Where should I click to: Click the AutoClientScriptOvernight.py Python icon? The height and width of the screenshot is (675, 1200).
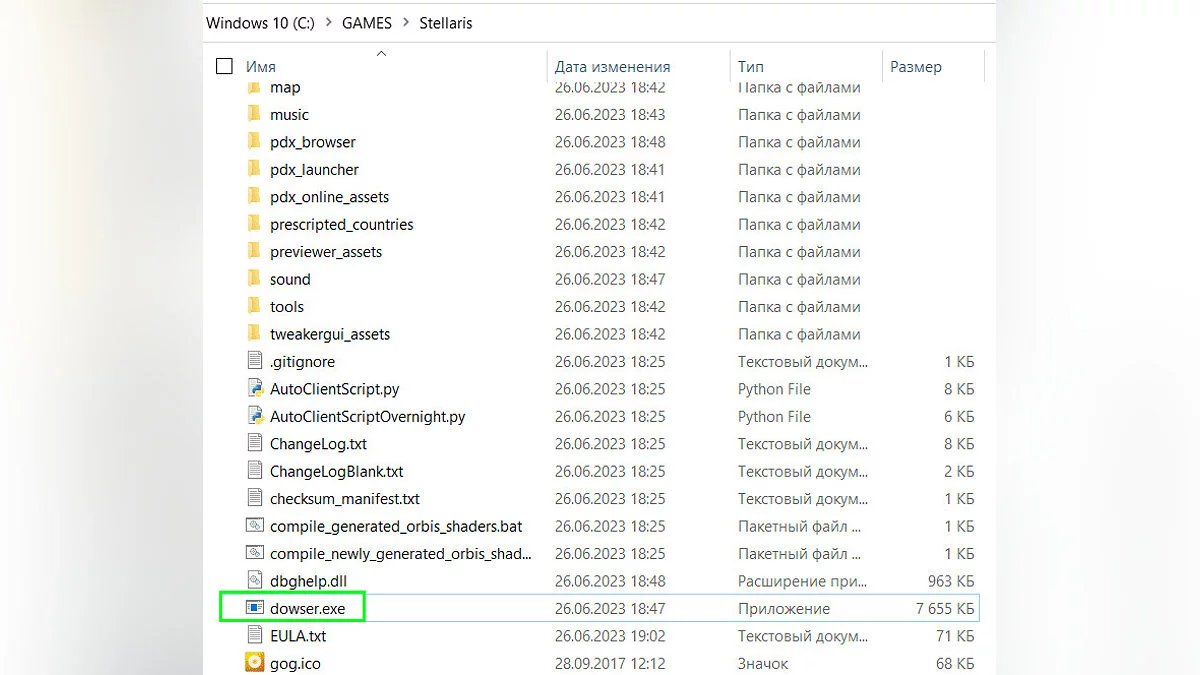point(254,416)
